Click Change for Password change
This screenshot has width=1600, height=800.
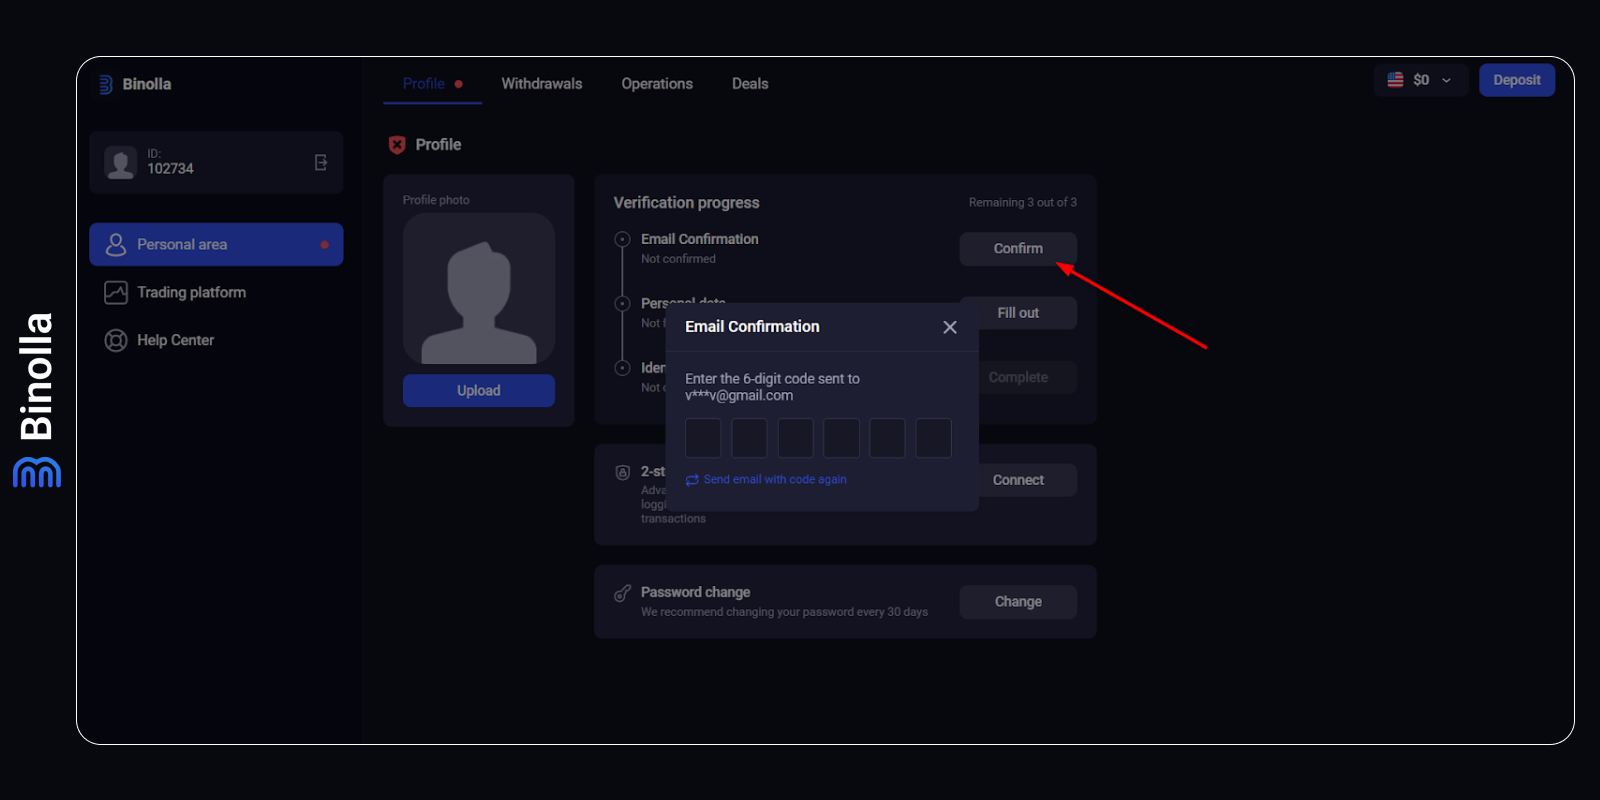[x=1018, y=602]
